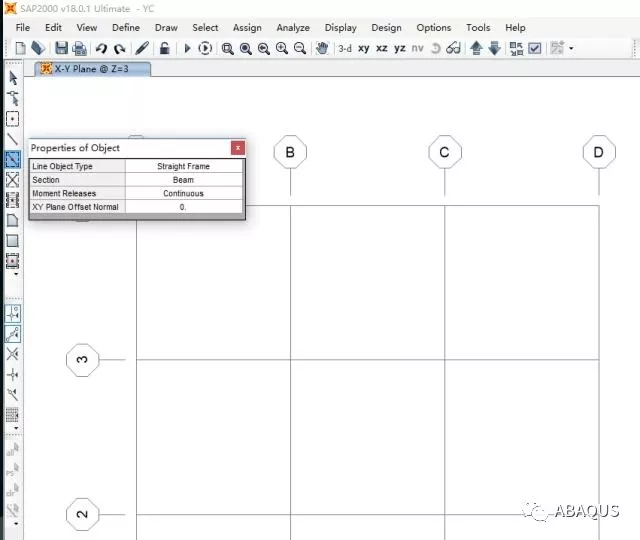The image size is (640, 540).
Task: Open the Section dropdown showing Beam
Action: click(184, 180)
